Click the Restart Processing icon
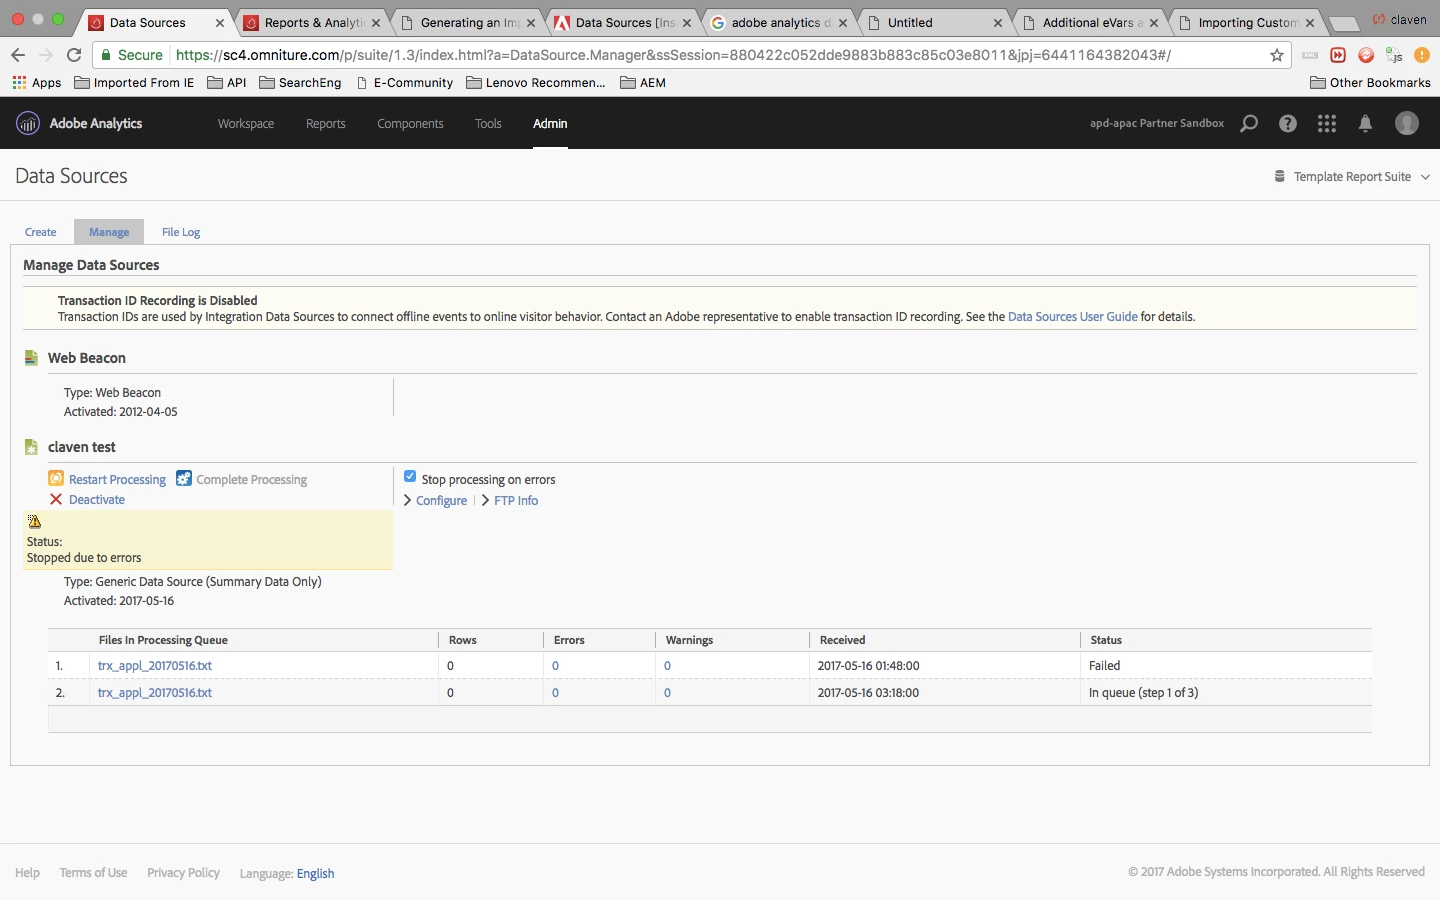 [56, 479]
